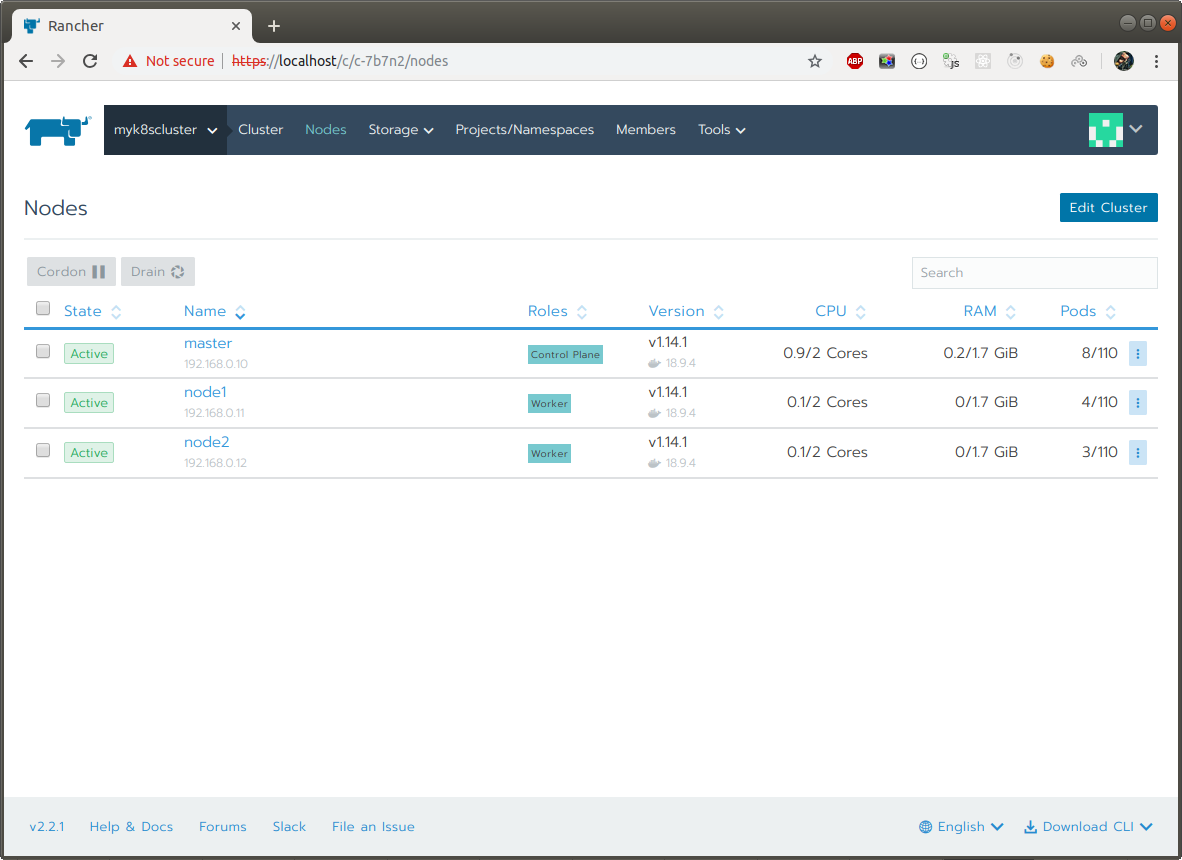This screenshot has width=1182, height=860.
Task: Open the Members page
Action: click(x=646, y=130)
